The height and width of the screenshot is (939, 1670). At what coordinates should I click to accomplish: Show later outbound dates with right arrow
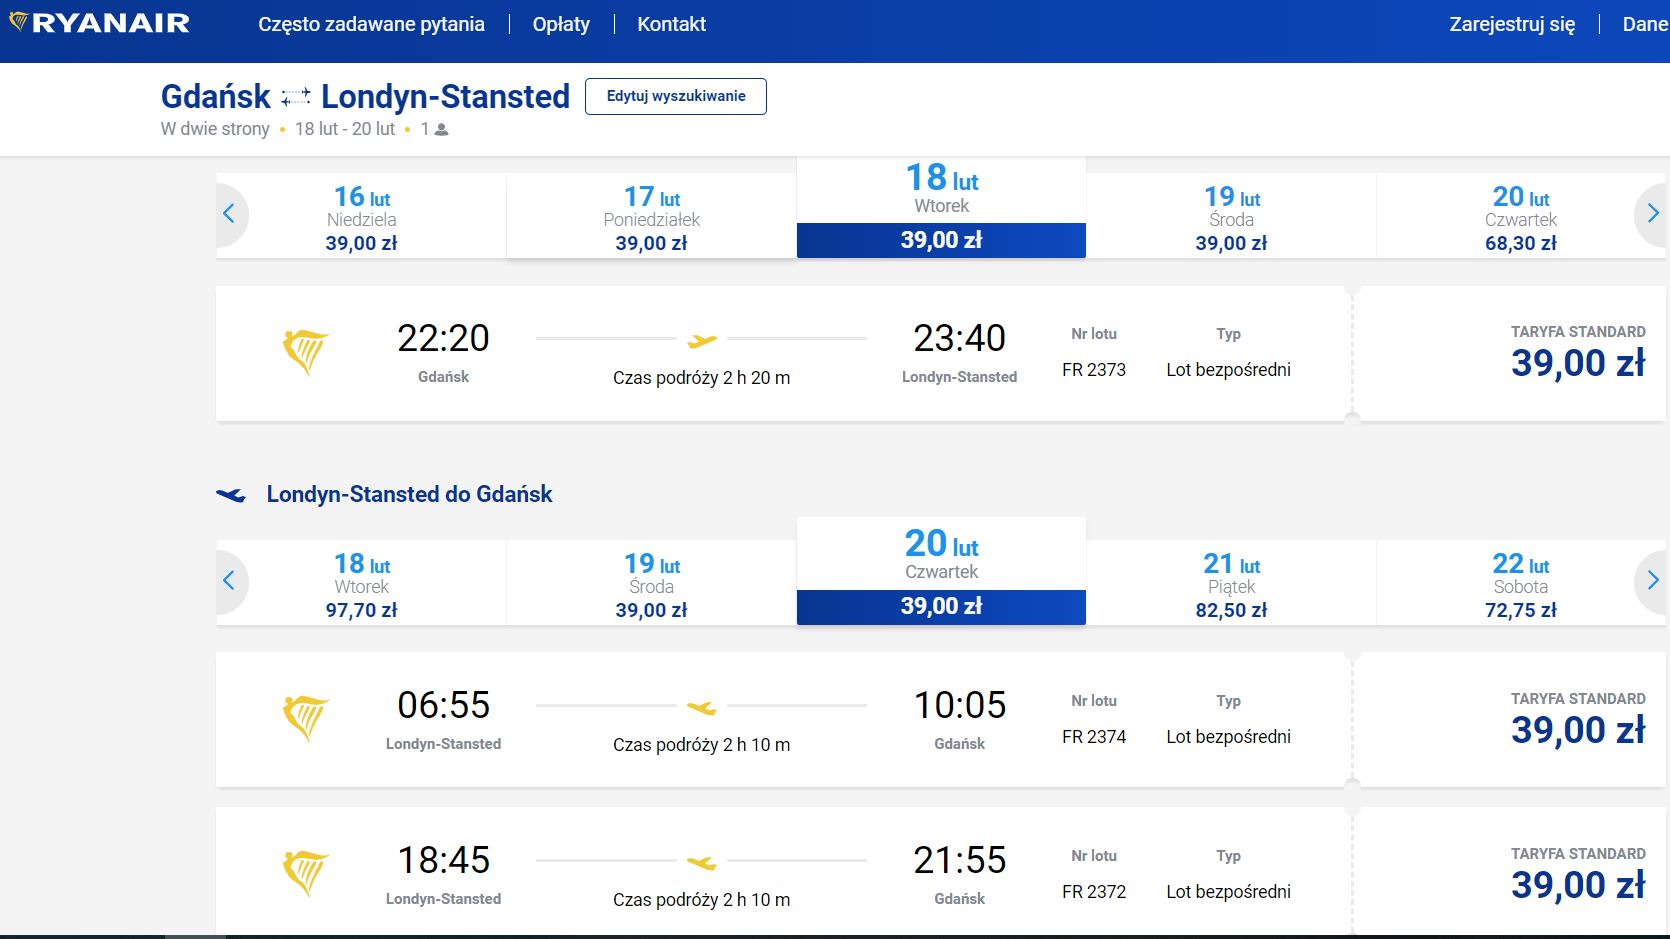pyautogui.click(x=1652, y=214)
